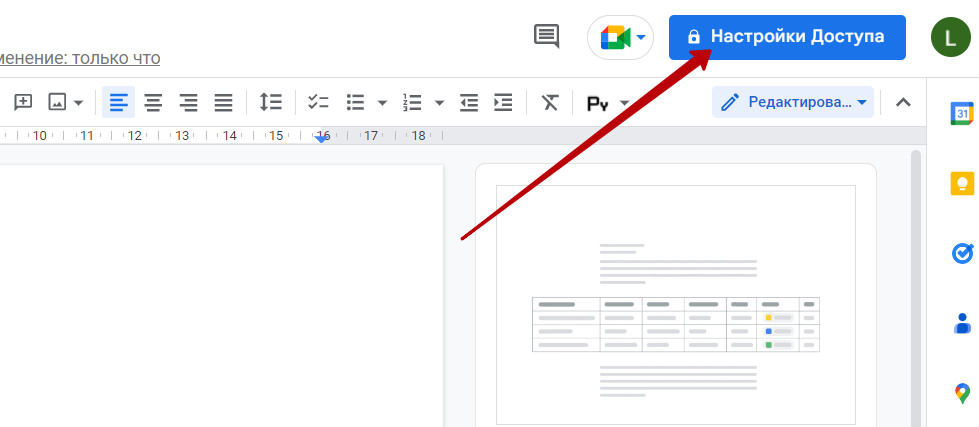
Task: Open Contacts in side panel
Action: pos(962,323)
